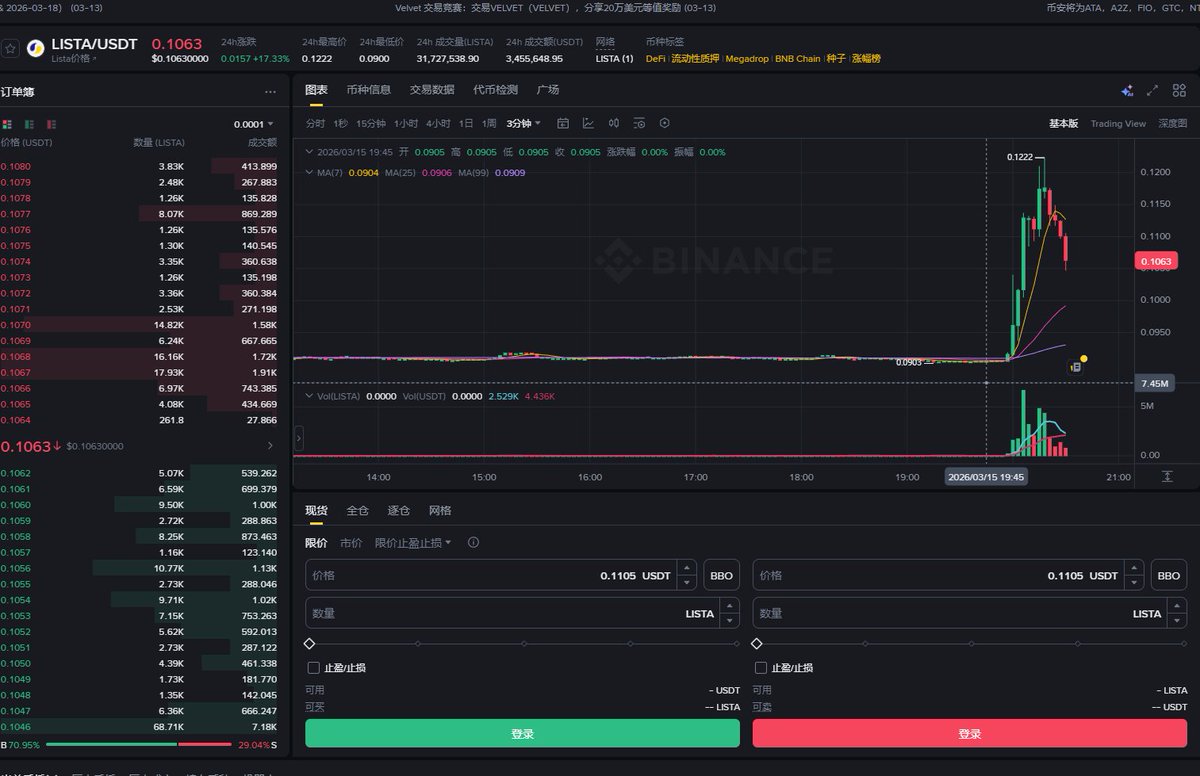This screenshot has height=776, width=1200.
Task: Switch chart to Trading View mode
Action: pyautogui.click(x=1118, y=124)
